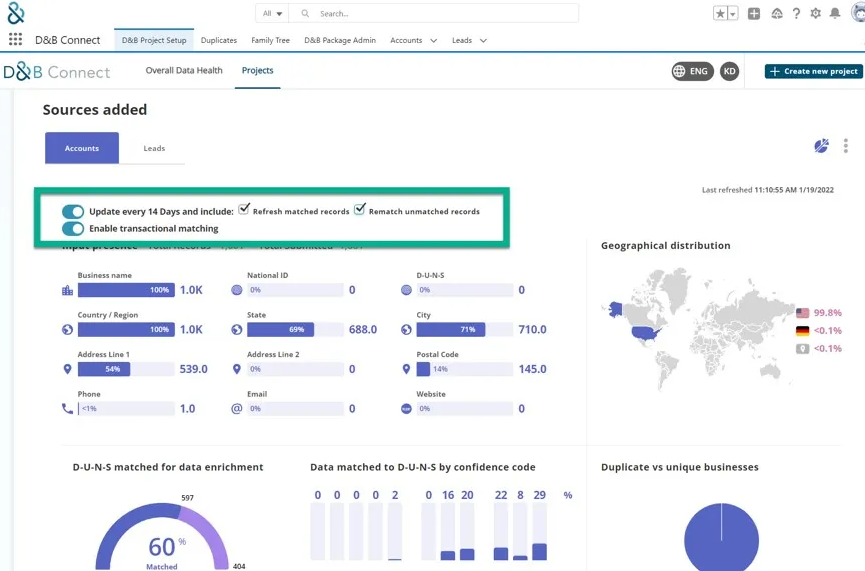
Task: Click the Website www icon
Action: 406,409
